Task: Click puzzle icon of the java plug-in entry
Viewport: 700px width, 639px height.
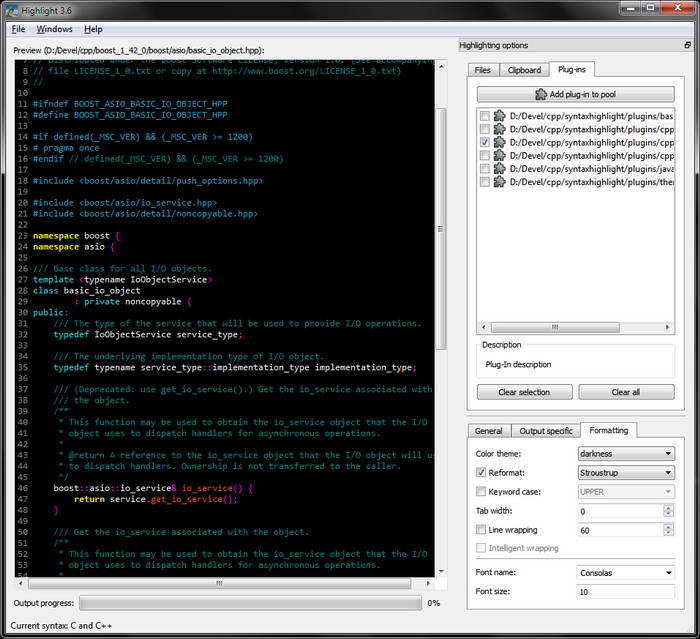Action: pos(500,169)
